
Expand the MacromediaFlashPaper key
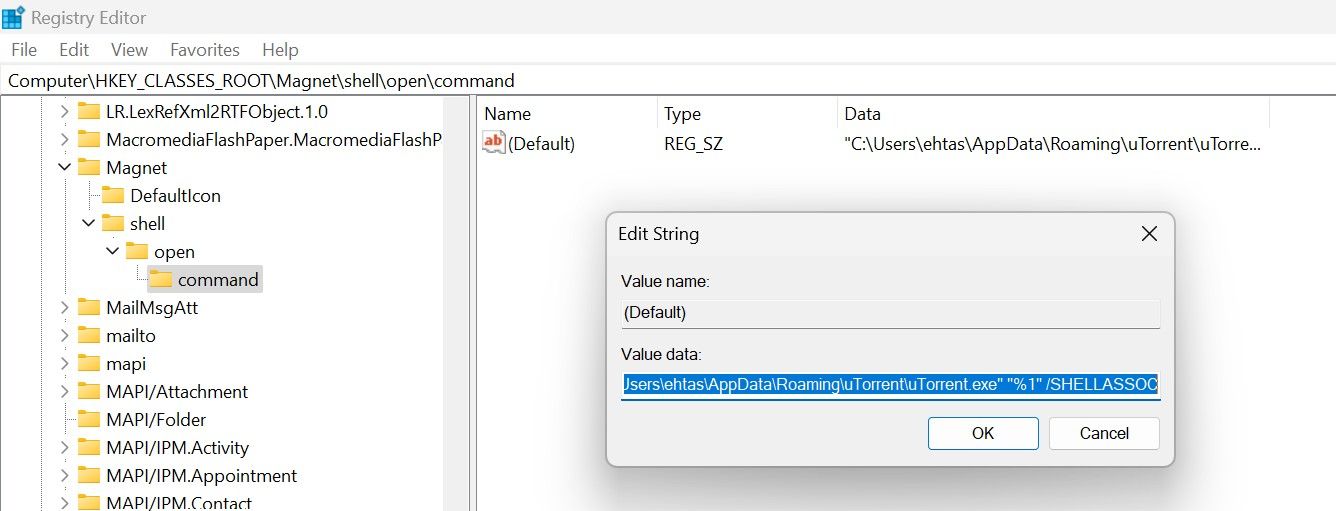point(65,139)
